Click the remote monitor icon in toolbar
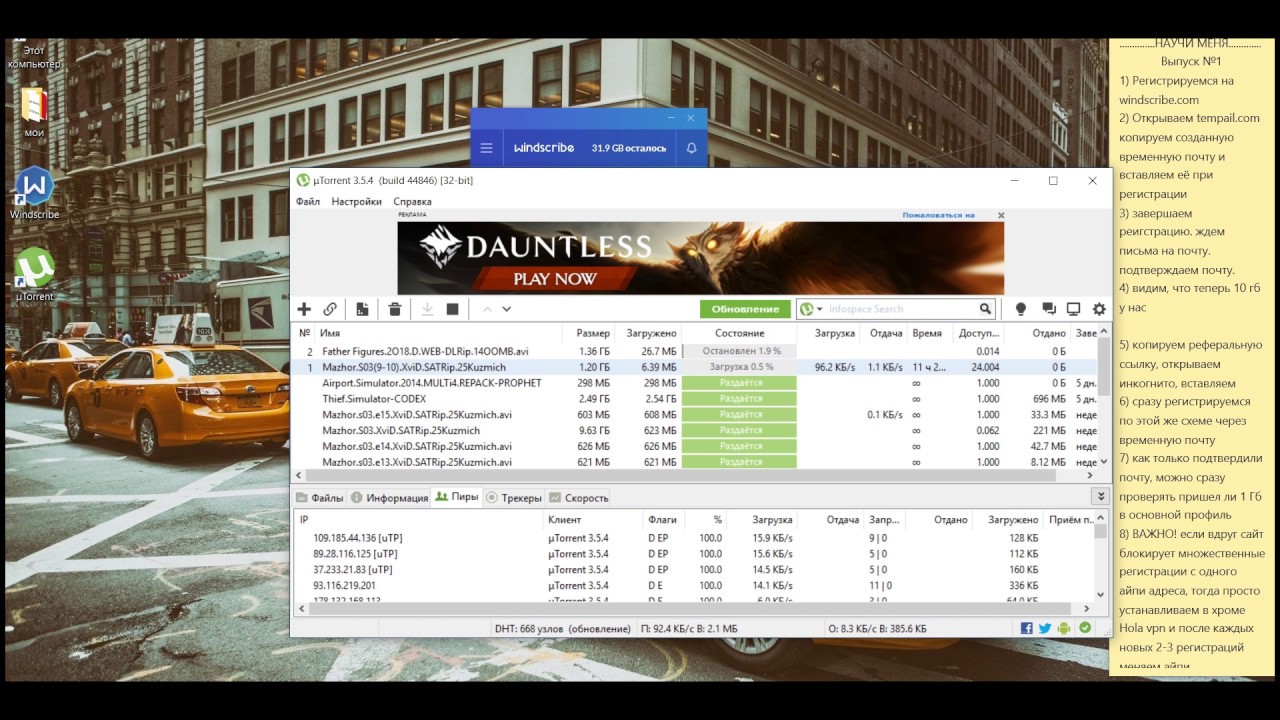The image size is (1280, 720). point(1073,309)
